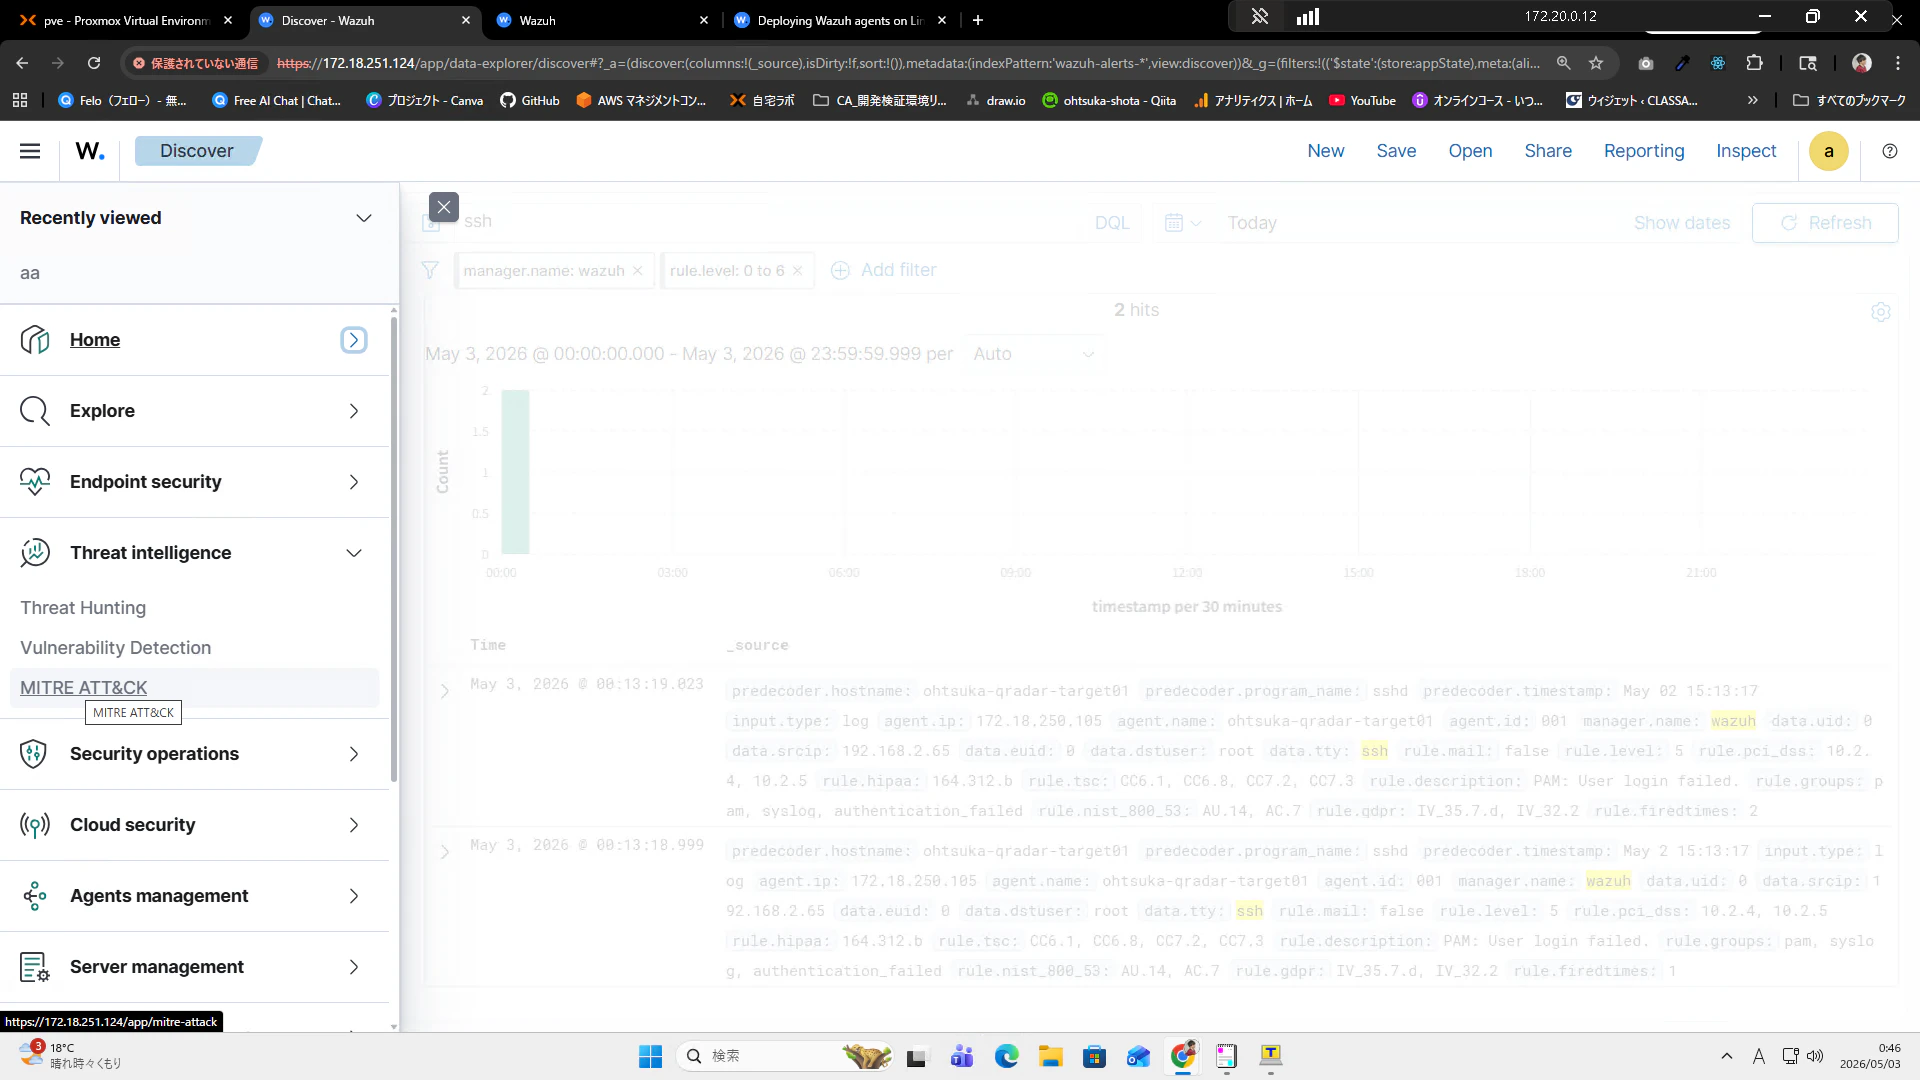Collapse the Threat intelligence menu
This screenshot has height=1080, width=1920.
coord(354,553)
